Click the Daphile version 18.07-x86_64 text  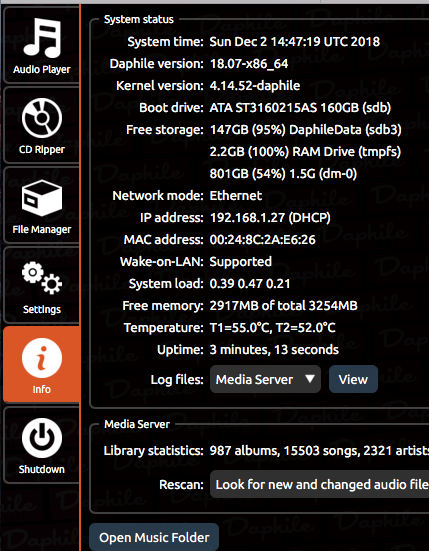point(249,64)
